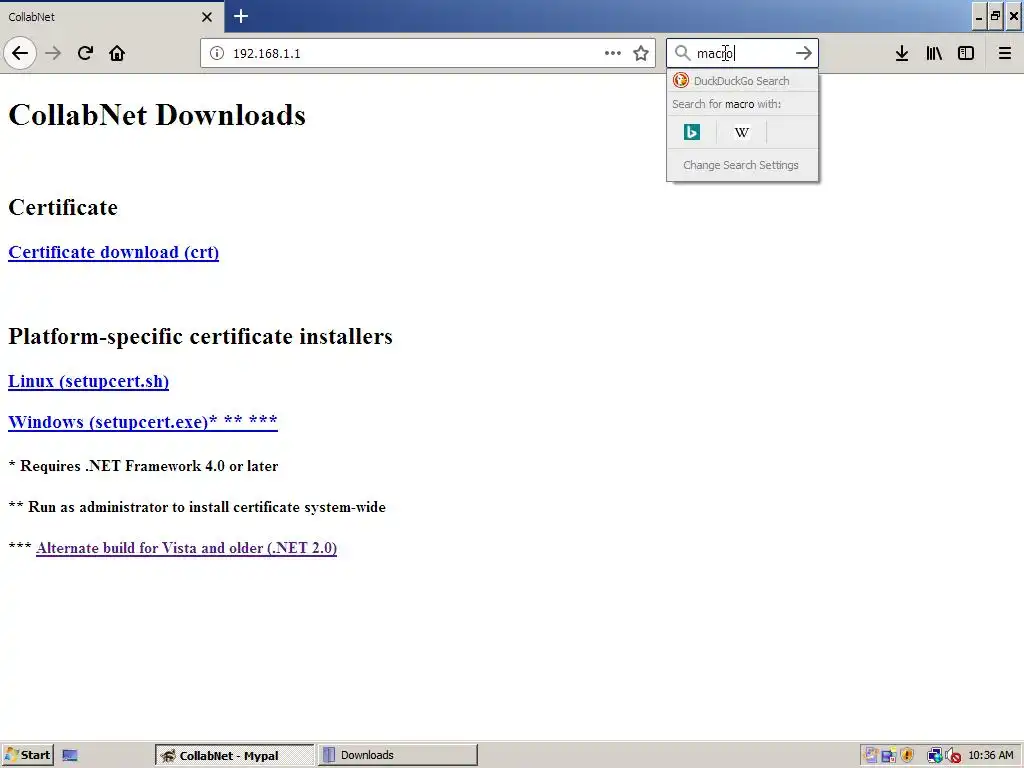Open page actions three-dot menu
Screen dimensions: 1024x768
613,53
